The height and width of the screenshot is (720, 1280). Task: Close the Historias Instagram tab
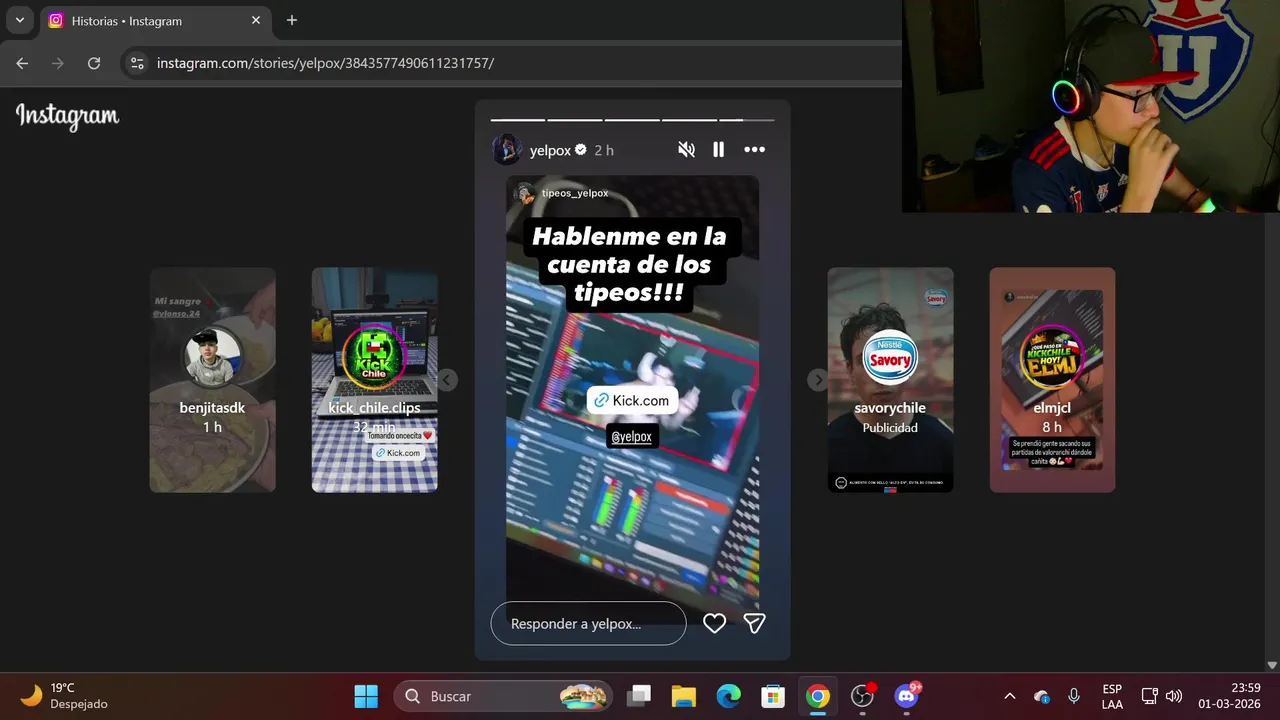click(256, 20)
